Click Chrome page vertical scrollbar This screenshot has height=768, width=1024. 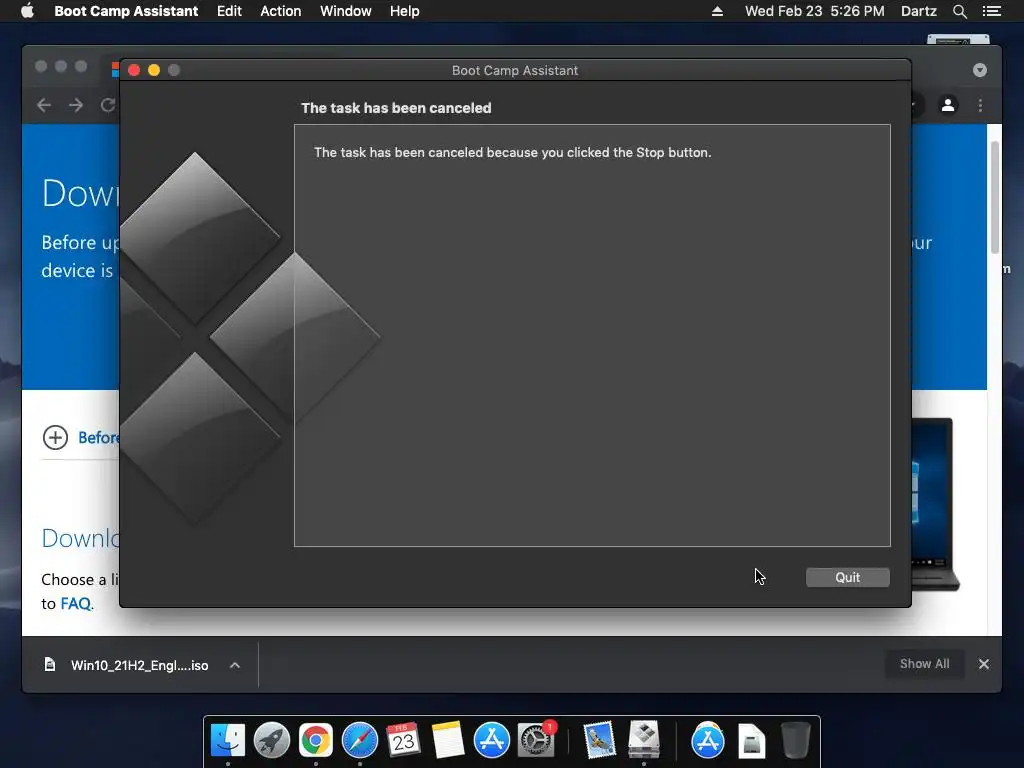[x=995, y=197]
